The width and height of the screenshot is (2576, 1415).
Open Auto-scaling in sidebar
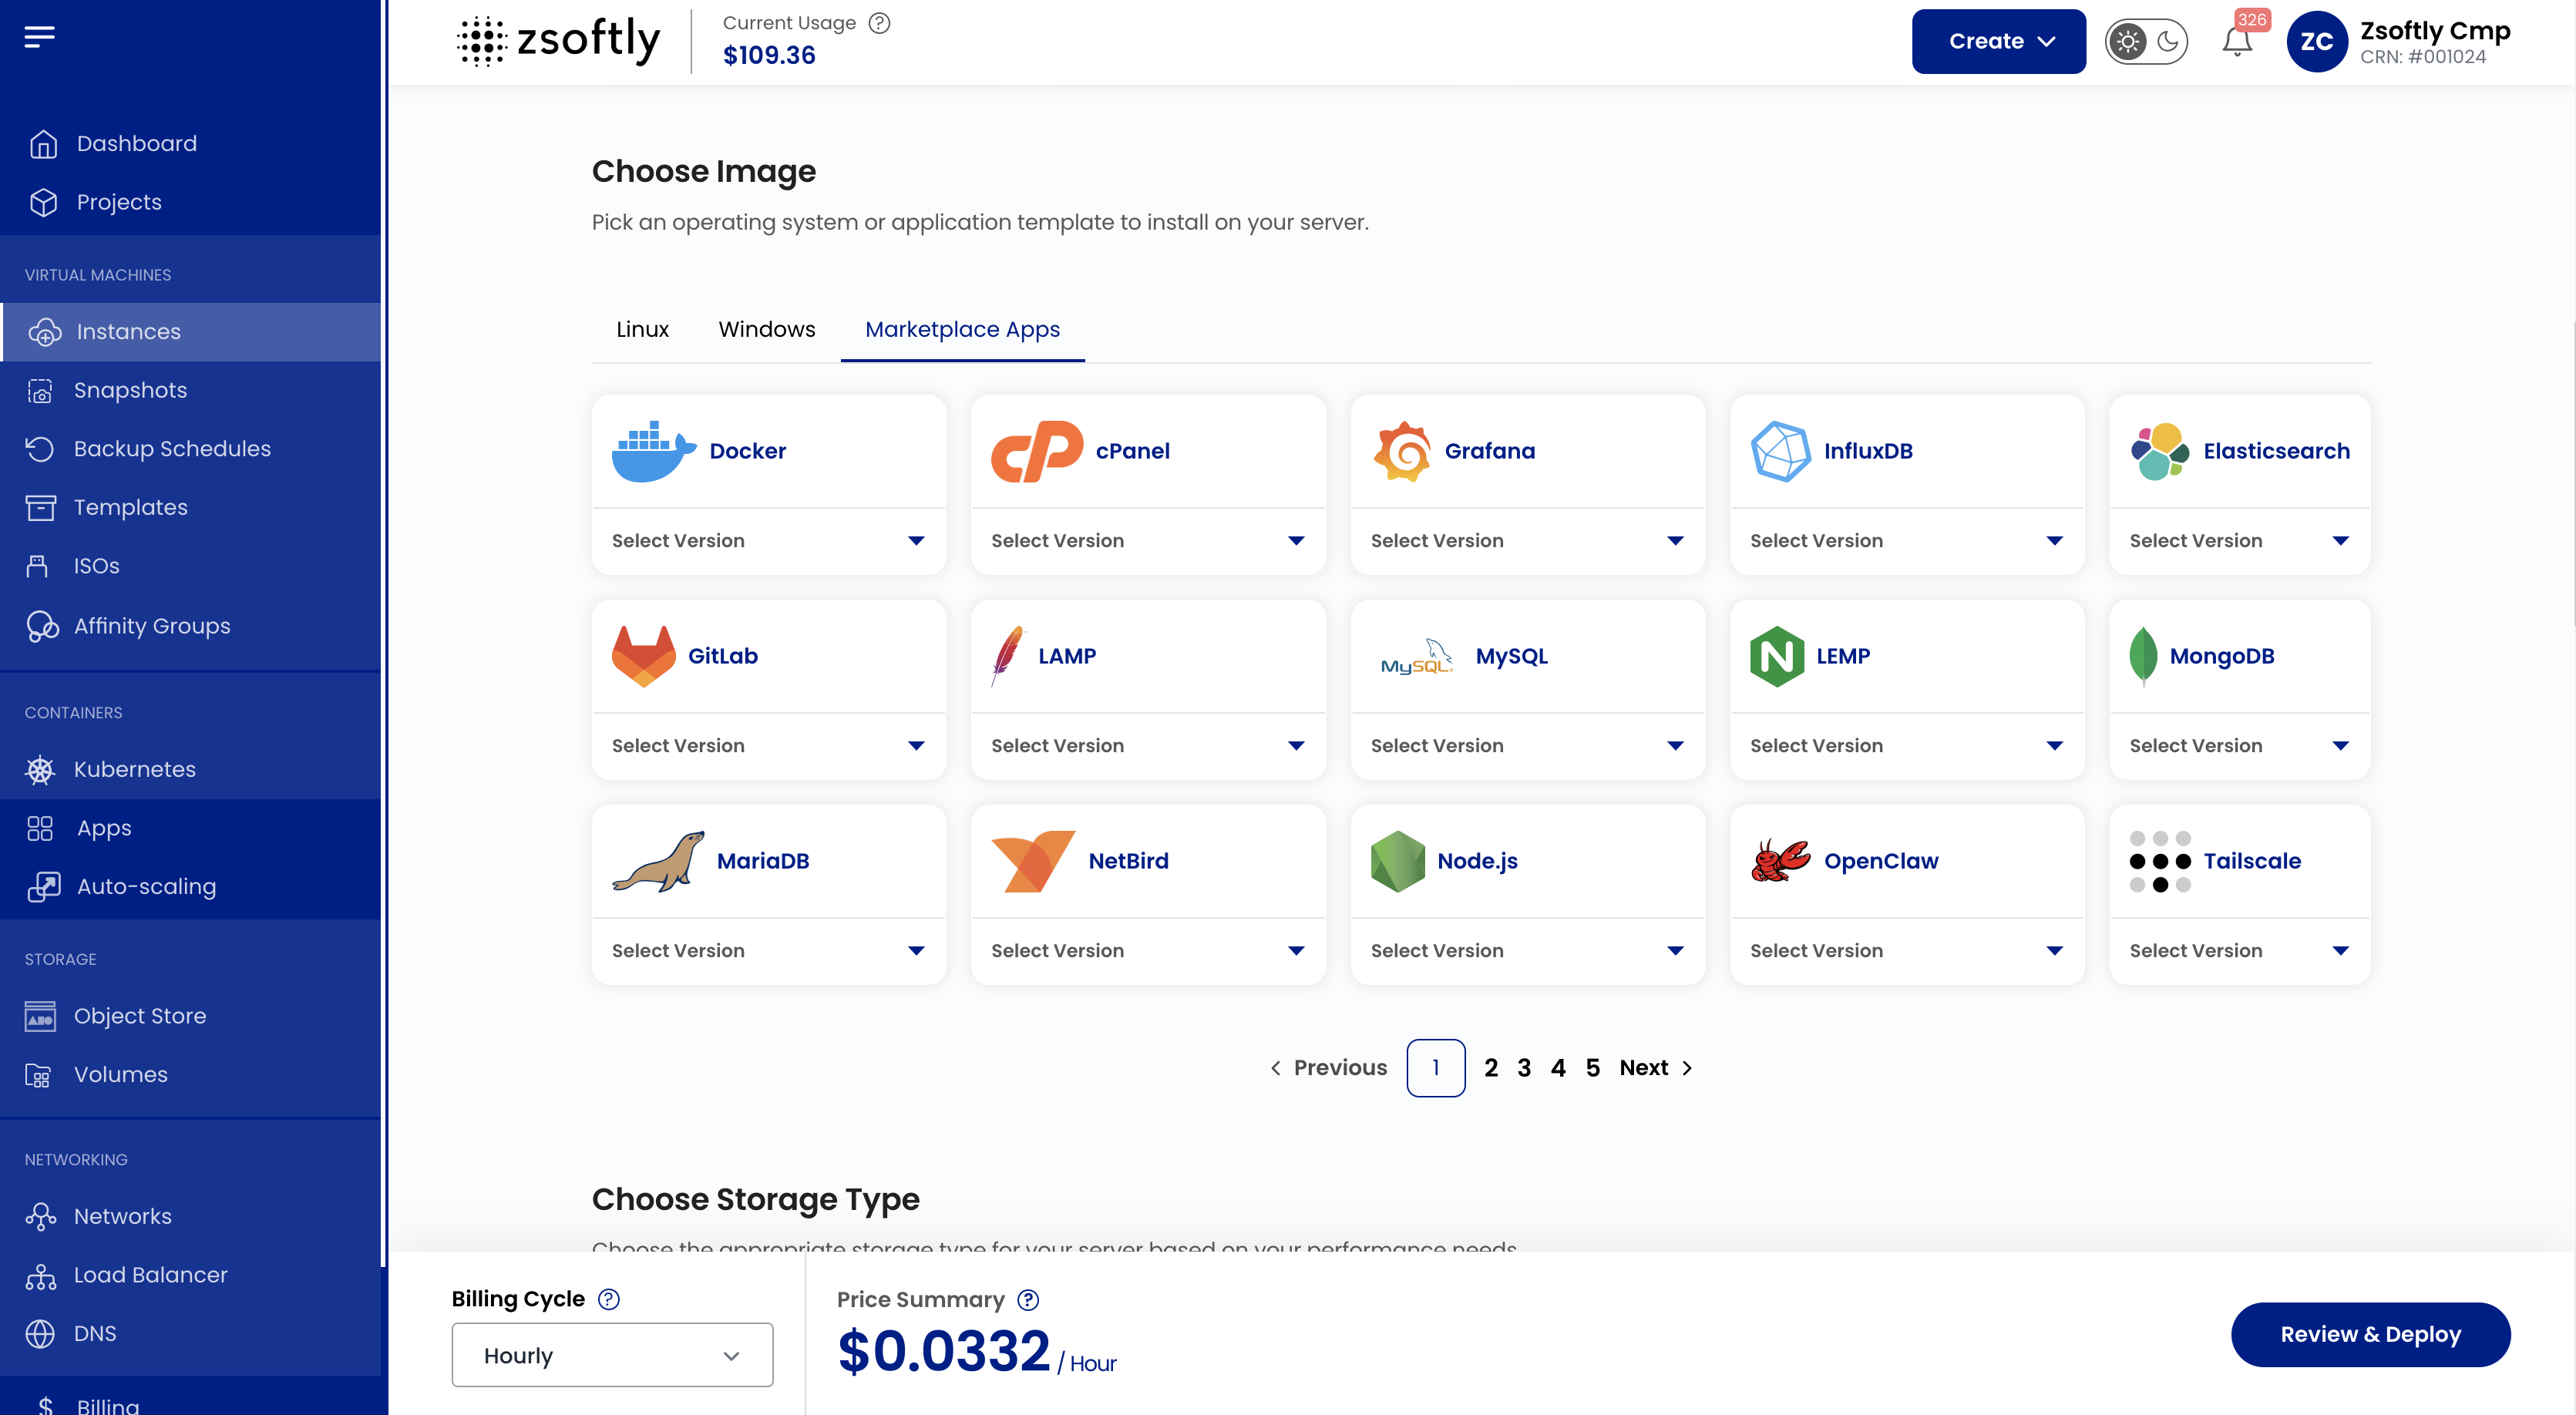click(x=190, y=886)
